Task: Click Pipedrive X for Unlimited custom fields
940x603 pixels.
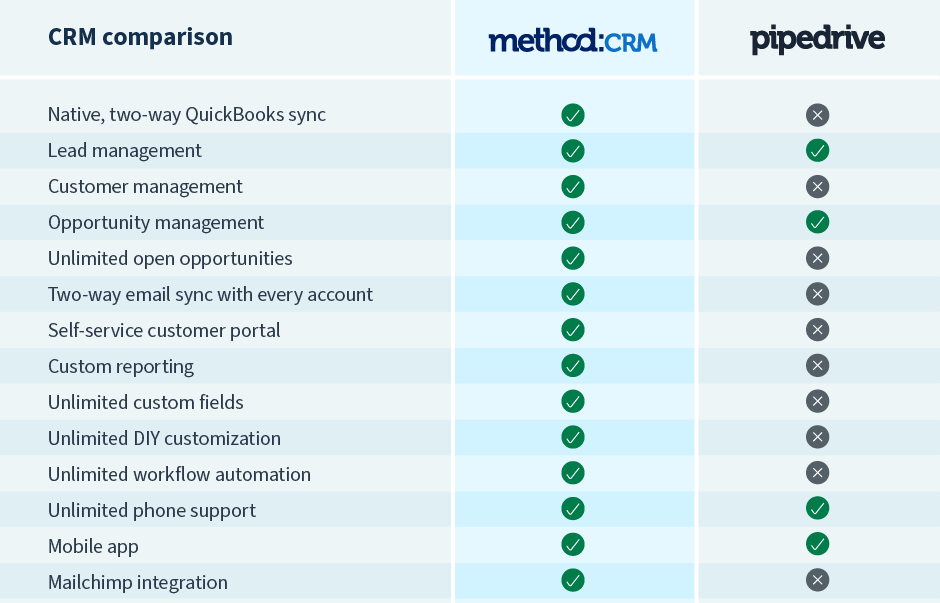Action: click(x=817, y=402)
